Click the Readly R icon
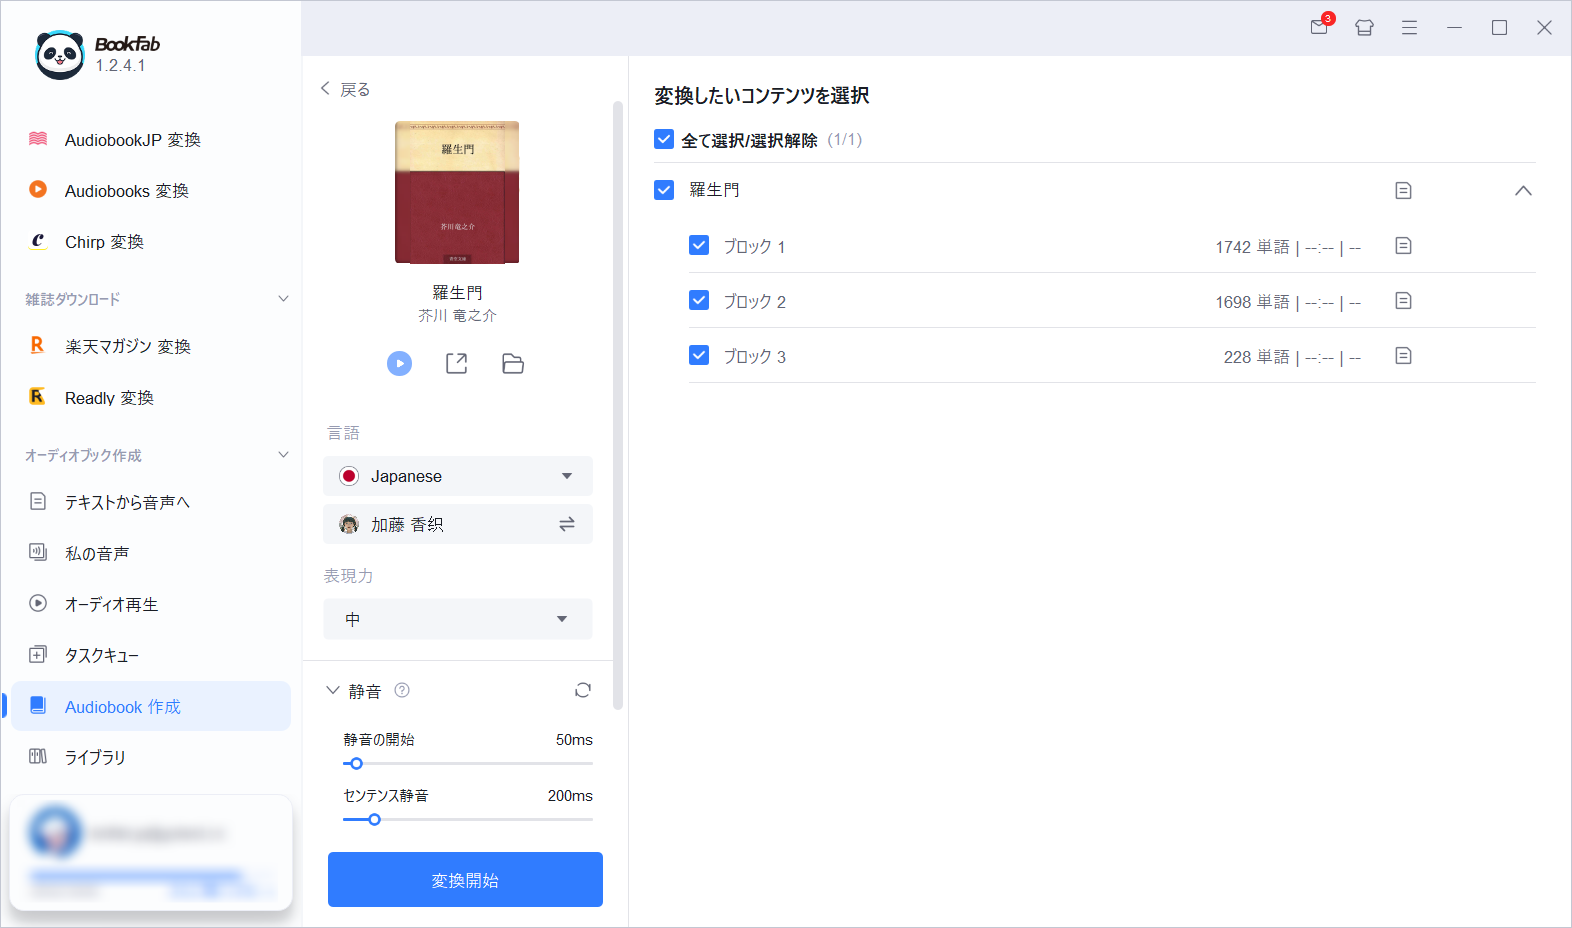The height and width of the screenshot is (928, 1572). tap(37, 396)
